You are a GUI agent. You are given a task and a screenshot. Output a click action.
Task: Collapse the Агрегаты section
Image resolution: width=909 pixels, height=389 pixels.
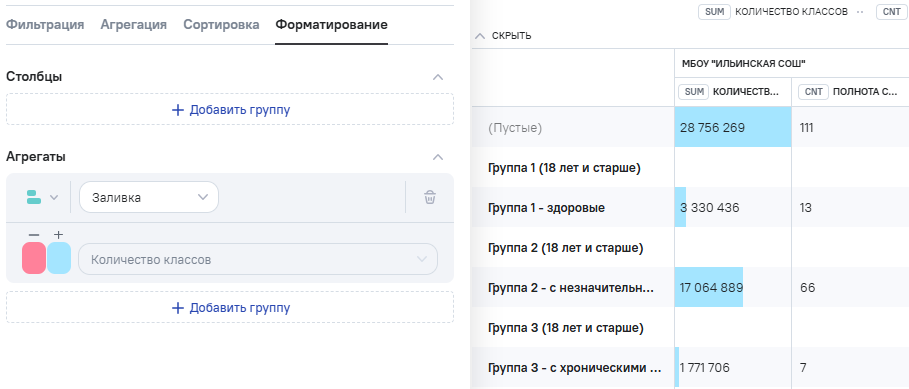coord(438,157)
